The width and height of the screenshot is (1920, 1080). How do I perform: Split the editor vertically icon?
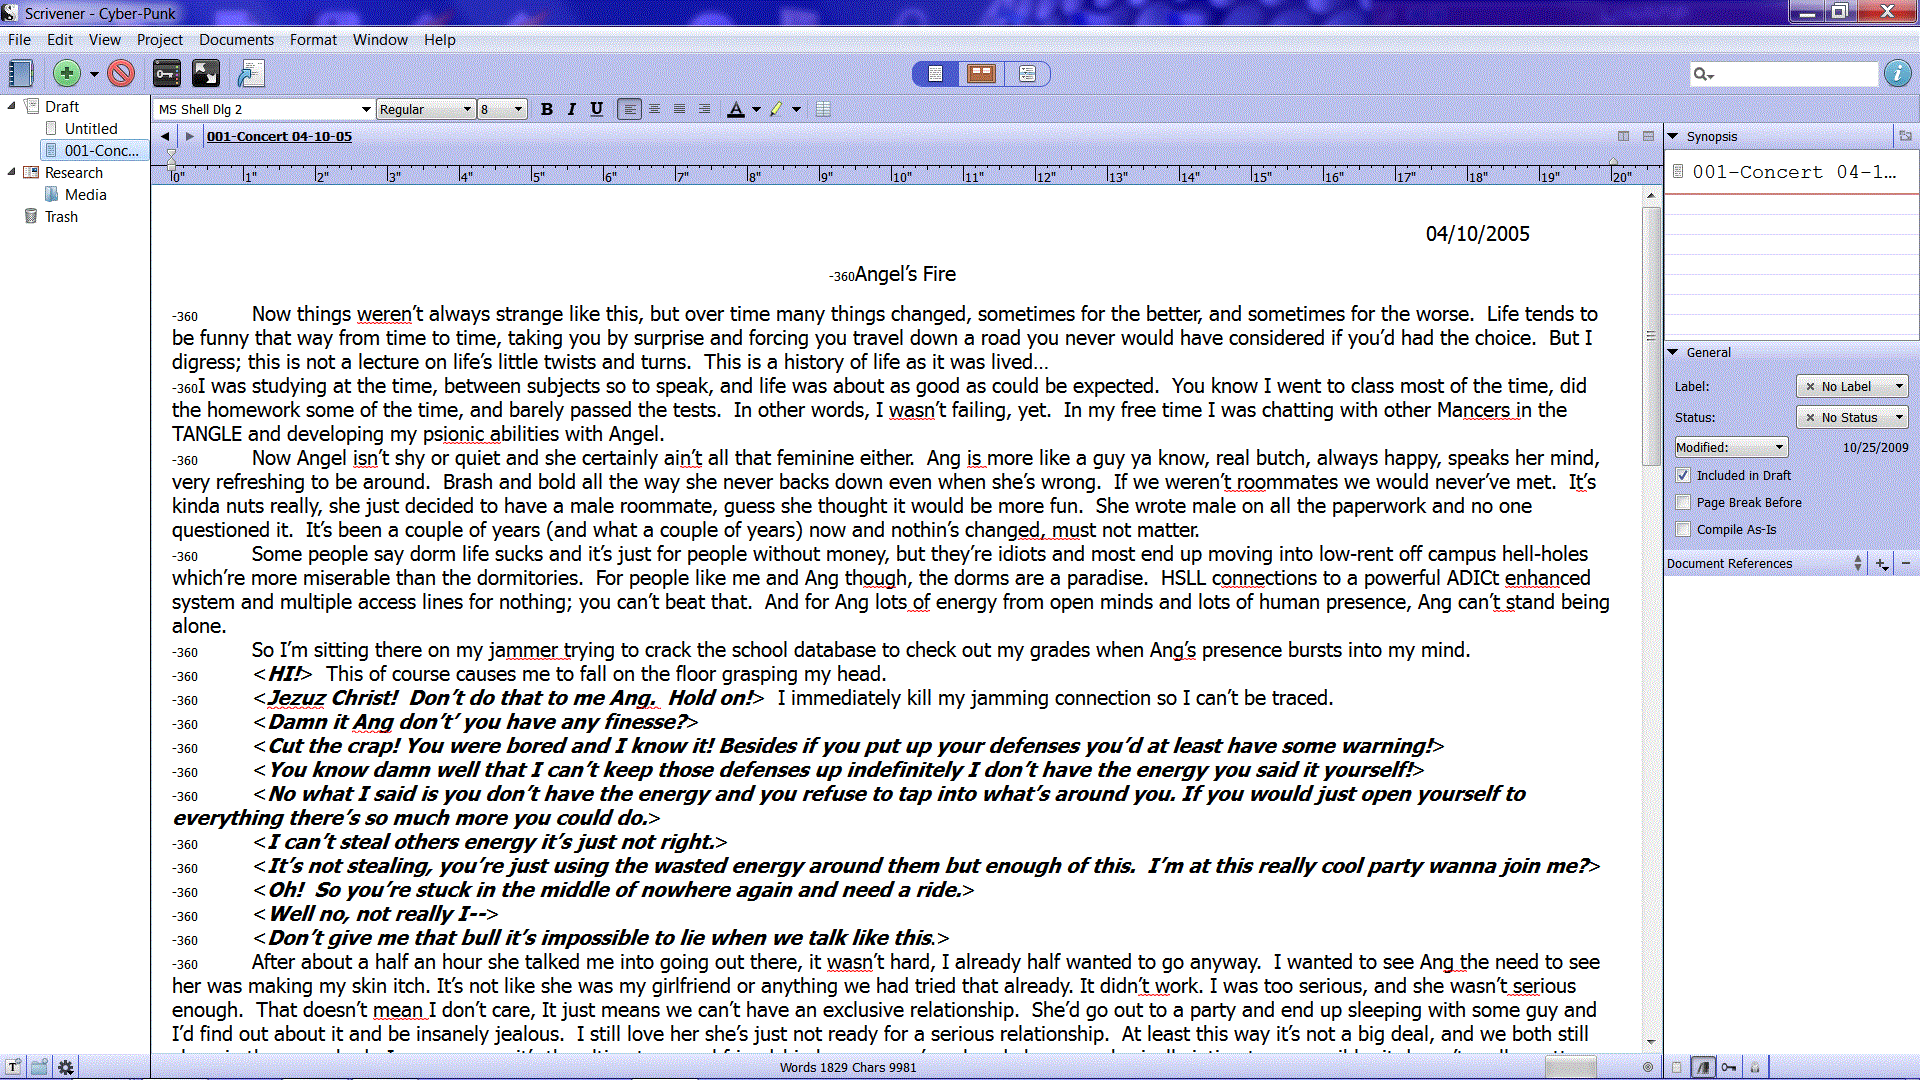coord(1624,136)
